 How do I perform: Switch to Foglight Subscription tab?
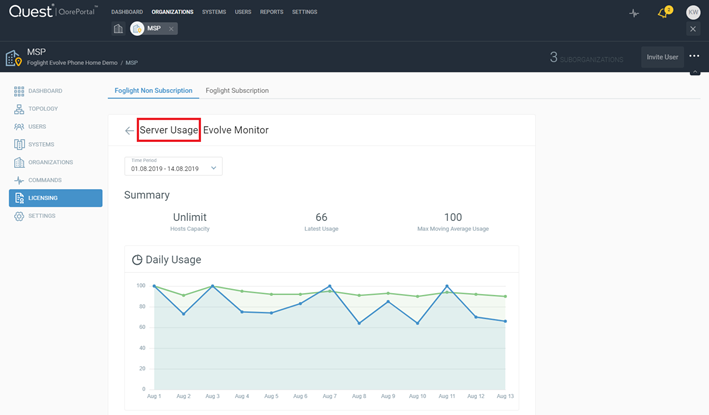237,91
